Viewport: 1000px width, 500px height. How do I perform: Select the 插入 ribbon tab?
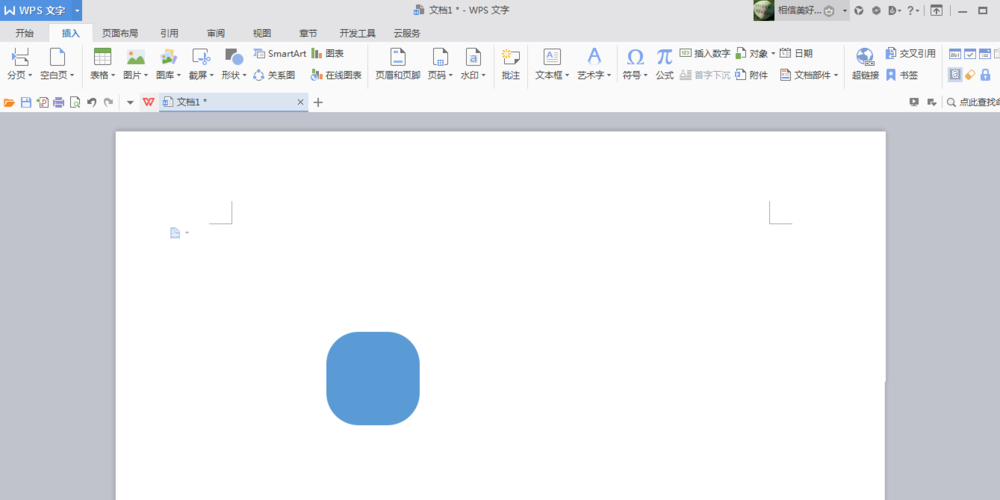coord(71,33)
